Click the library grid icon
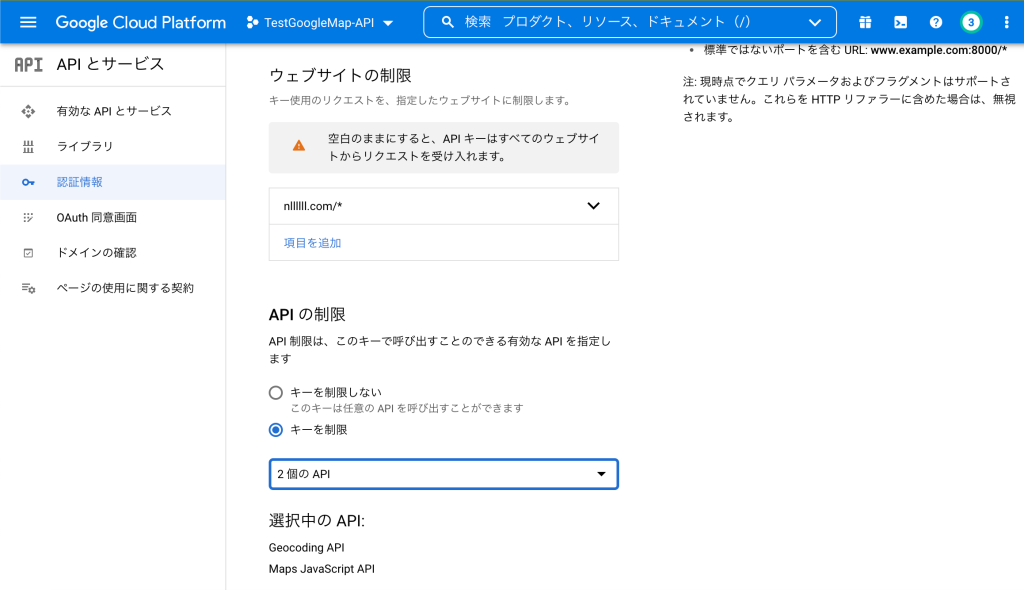1024x590 pixels. (x=28, y=146)
